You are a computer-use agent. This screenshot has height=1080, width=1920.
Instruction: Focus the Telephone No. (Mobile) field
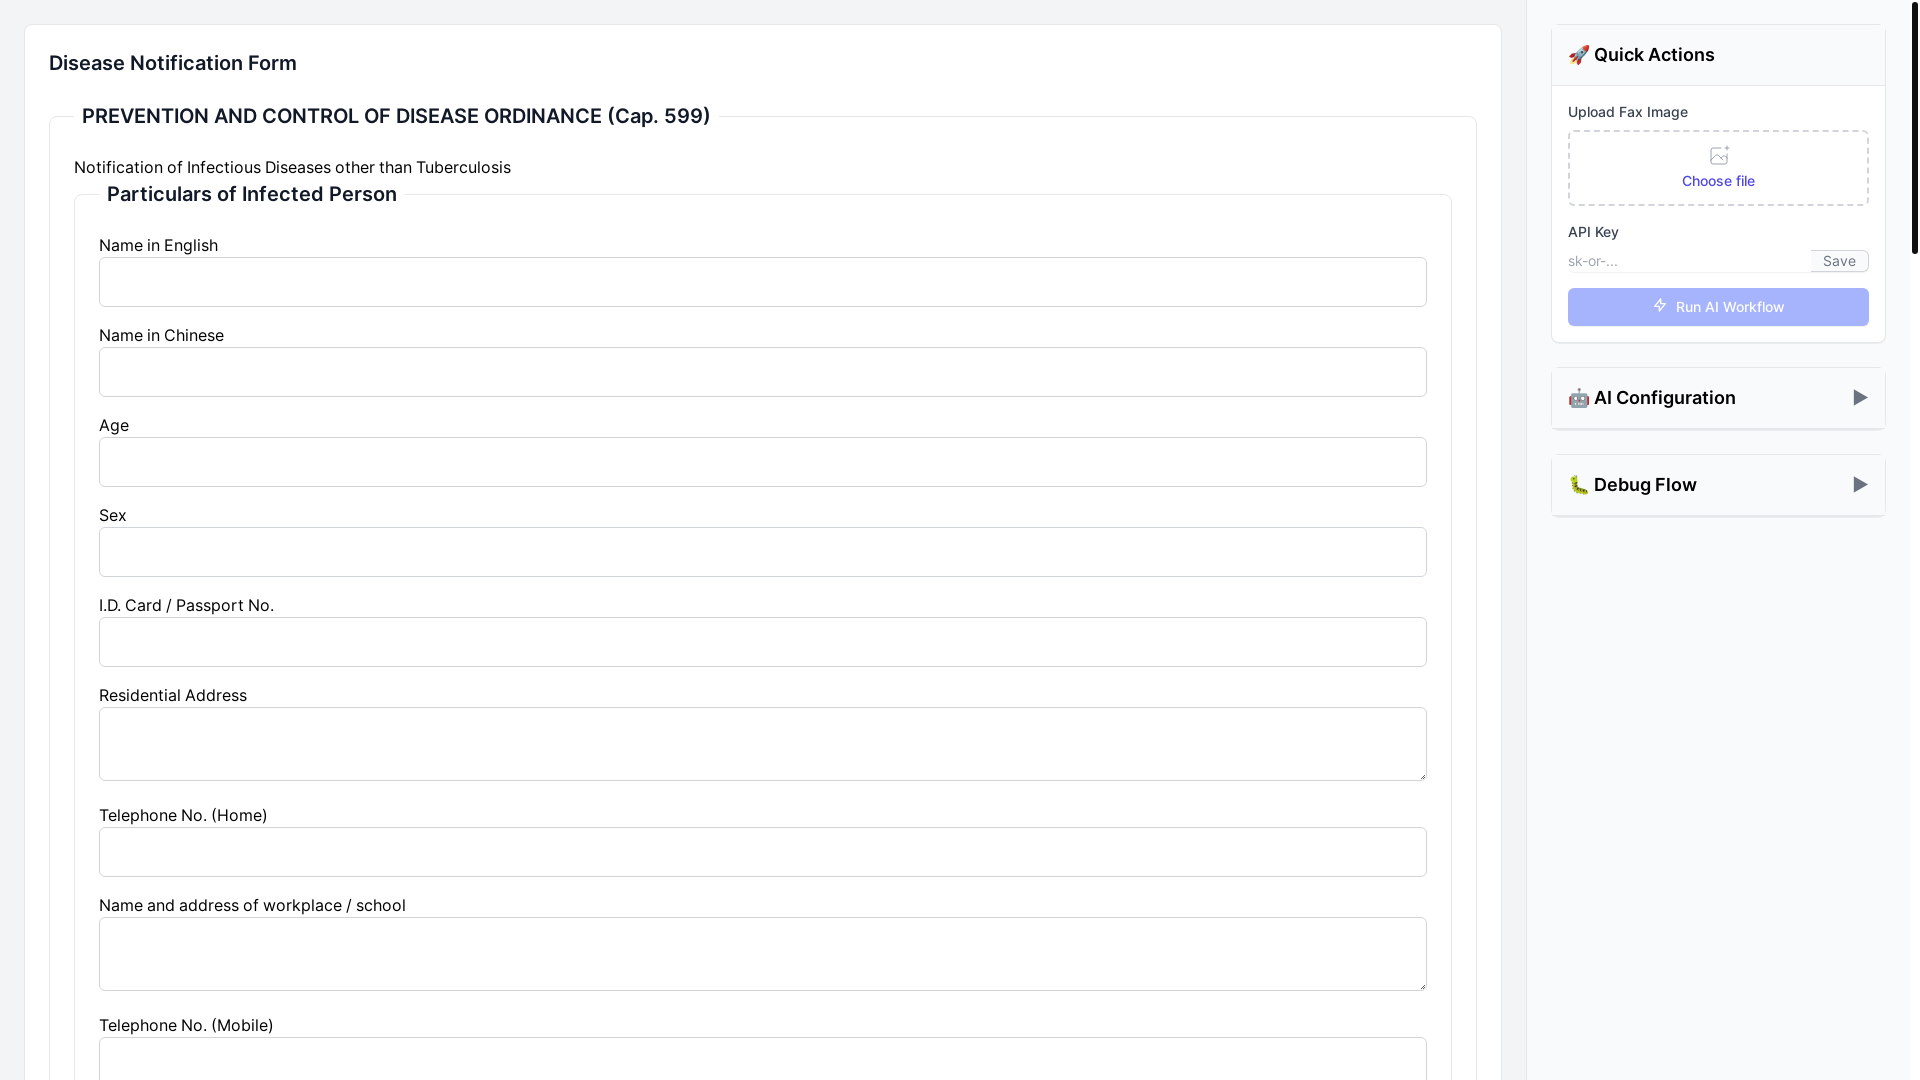[763, 1059]
